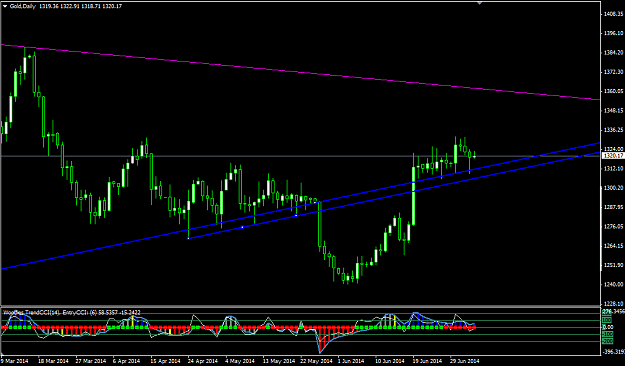
Task: Click the 1408.35 price axis label
Action: (613, 14)
